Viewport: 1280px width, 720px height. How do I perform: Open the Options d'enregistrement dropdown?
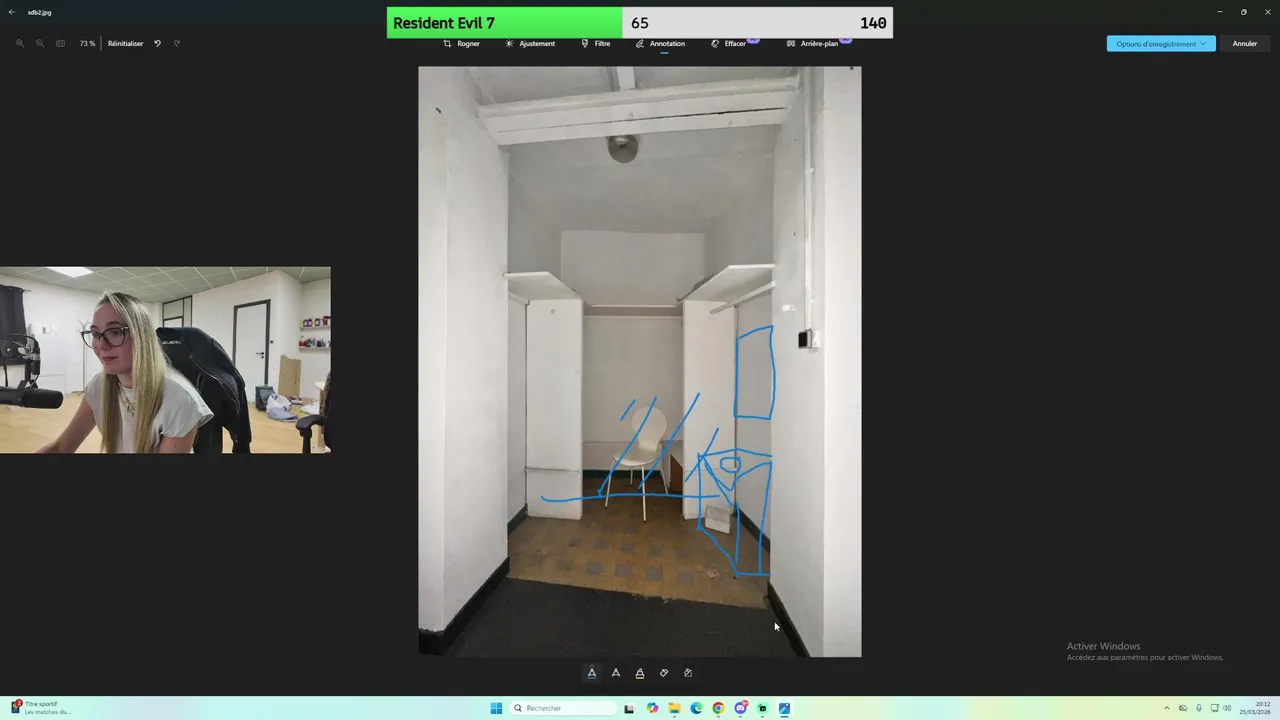point(1161,44)
